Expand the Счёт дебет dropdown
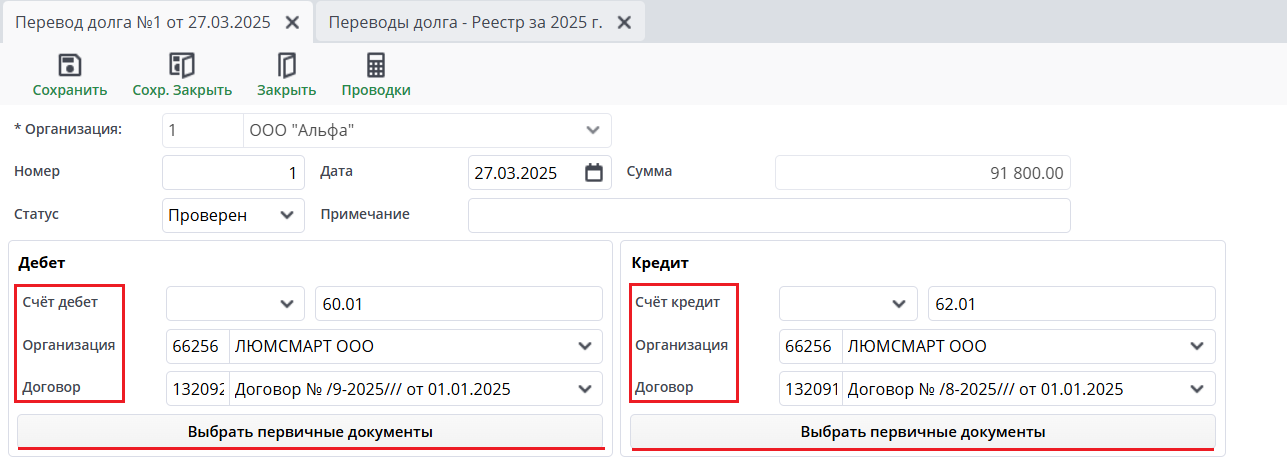 pos(288,303)
